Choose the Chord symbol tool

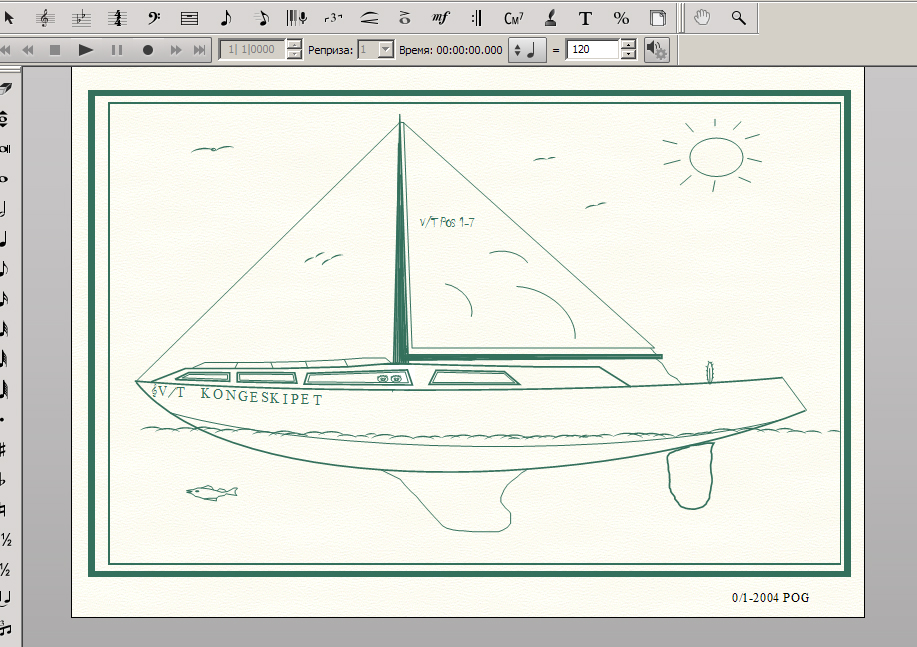tap(514, 17)
